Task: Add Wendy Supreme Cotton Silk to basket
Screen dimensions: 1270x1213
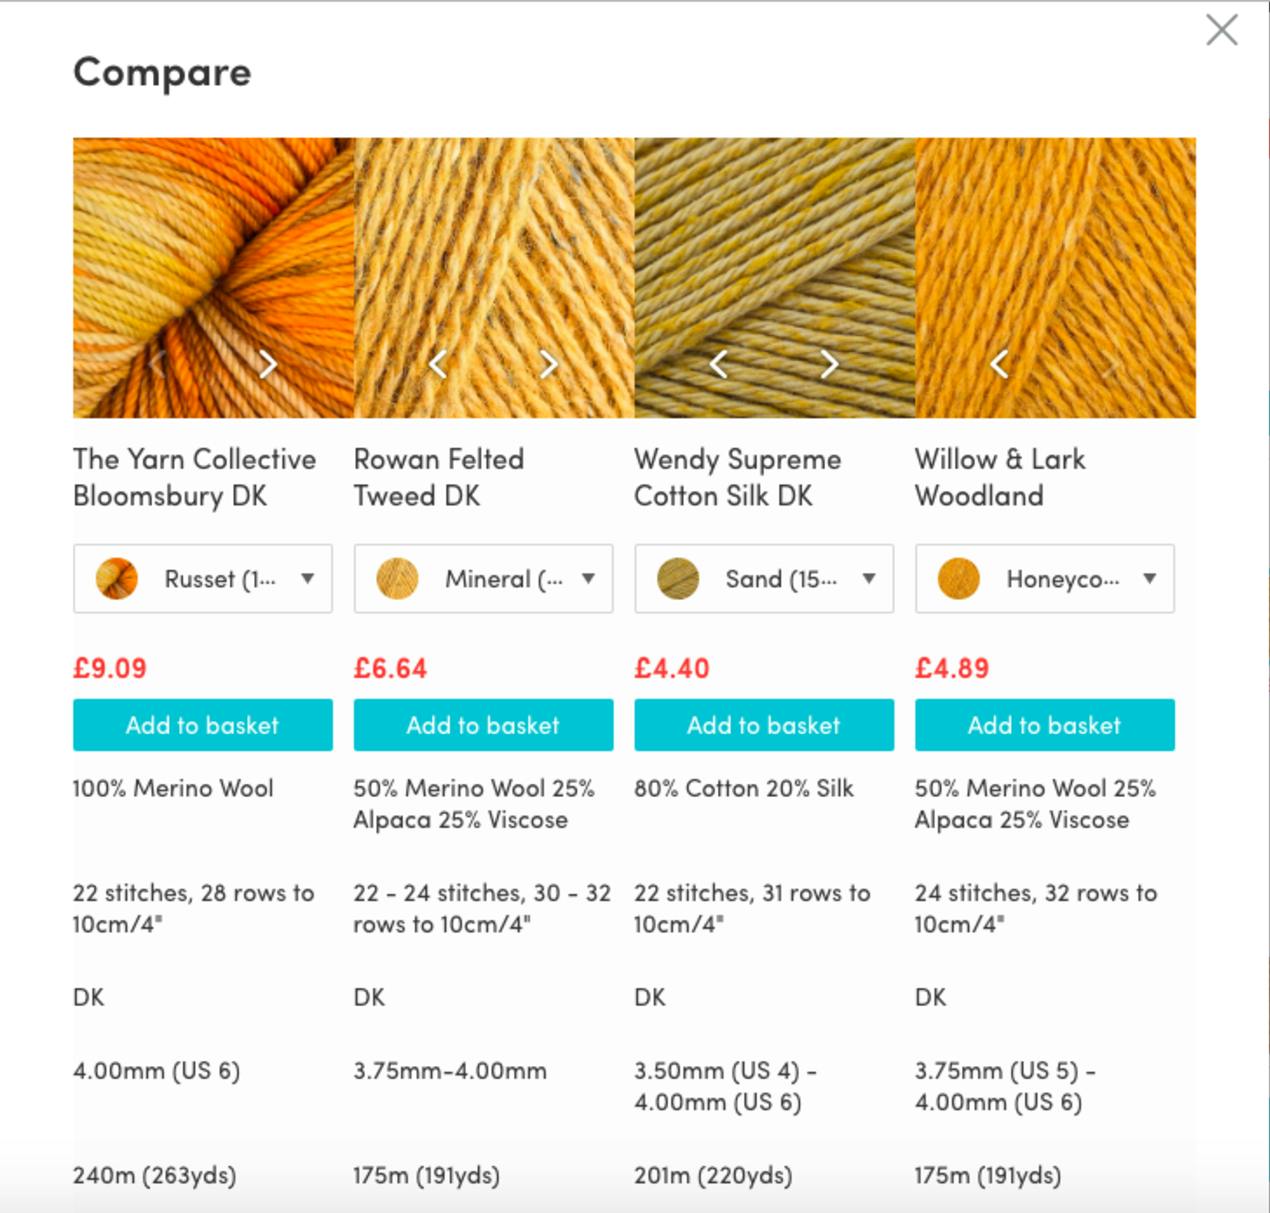Action: 764,725
